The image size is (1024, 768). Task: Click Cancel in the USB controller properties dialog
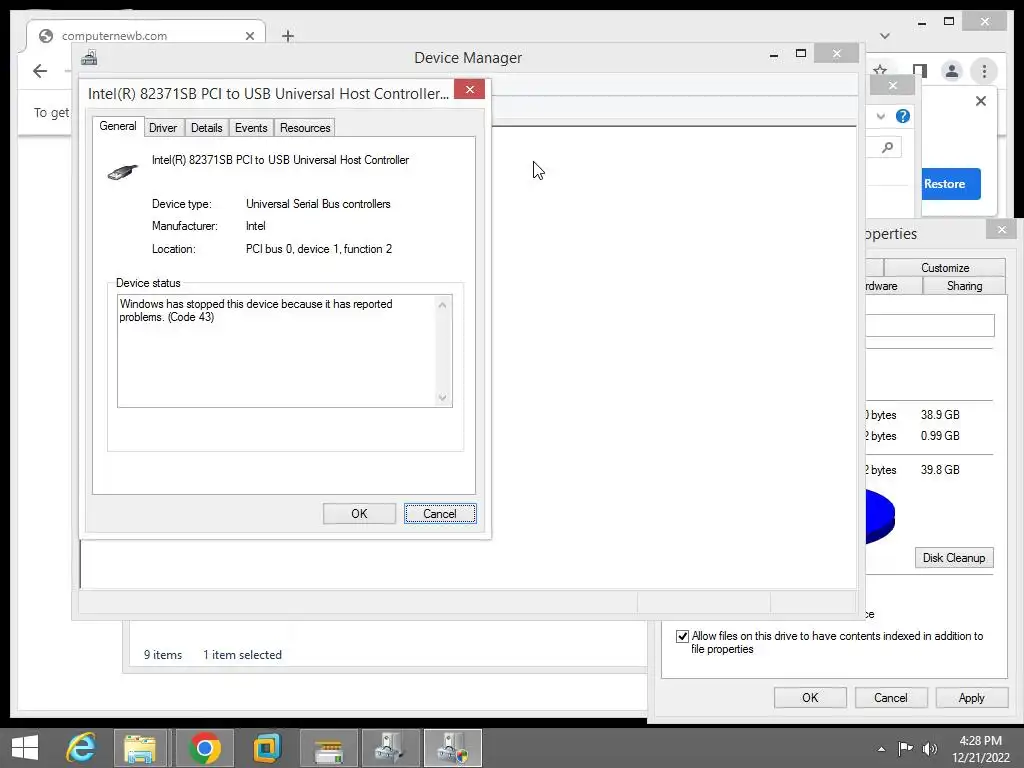coord(440,513)
